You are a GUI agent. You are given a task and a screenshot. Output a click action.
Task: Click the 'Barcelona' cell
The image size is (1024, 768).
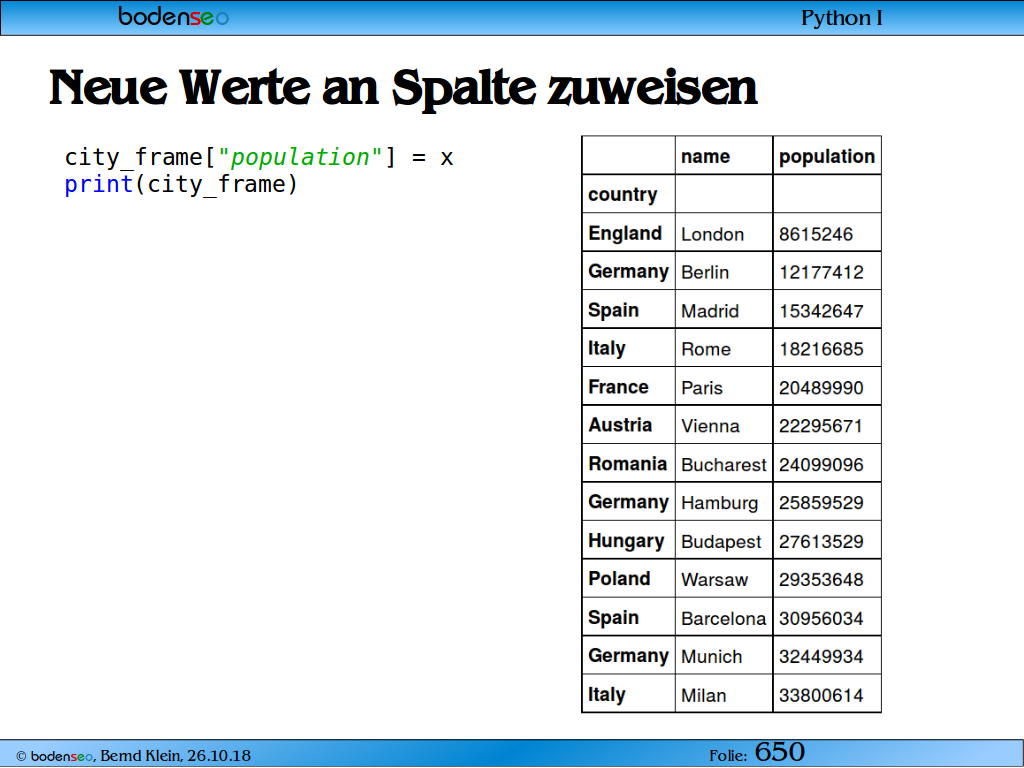coord(723,618)
